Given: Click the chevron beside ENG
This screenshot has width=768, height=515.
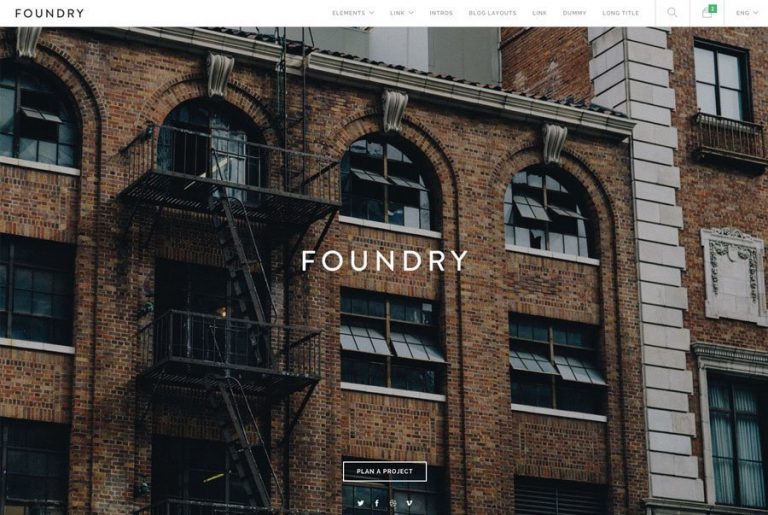Looking at the screenshot, I should (755, 13).
